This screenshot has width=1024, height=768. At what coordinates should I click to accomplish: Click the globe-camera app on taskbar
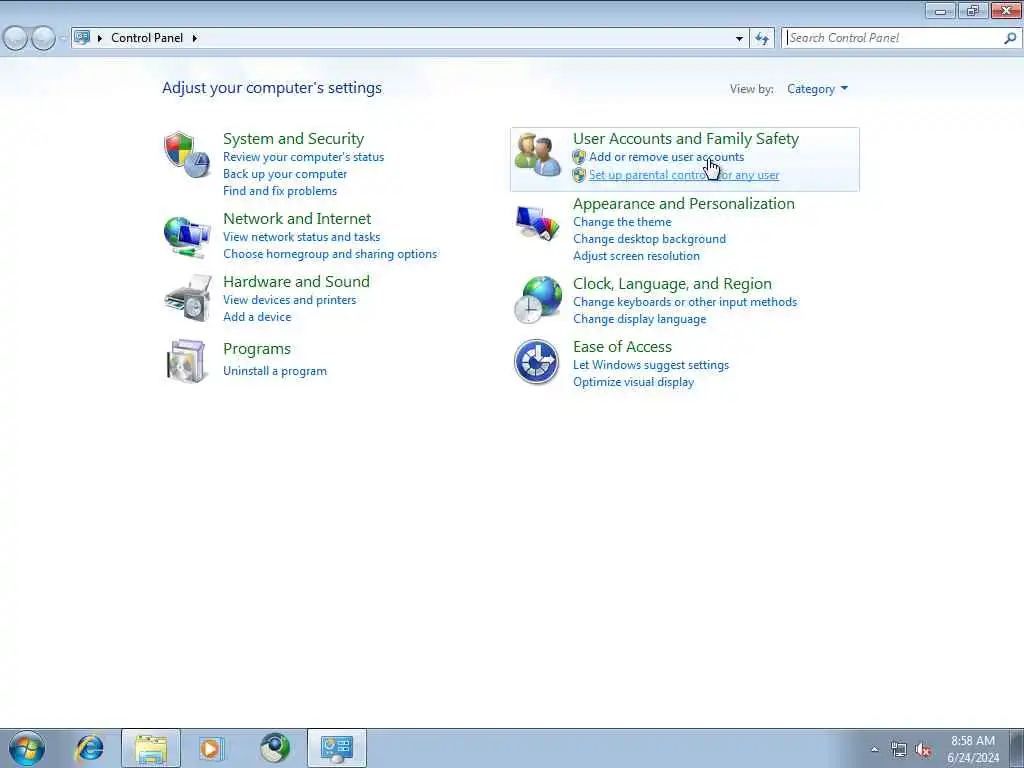275,748
